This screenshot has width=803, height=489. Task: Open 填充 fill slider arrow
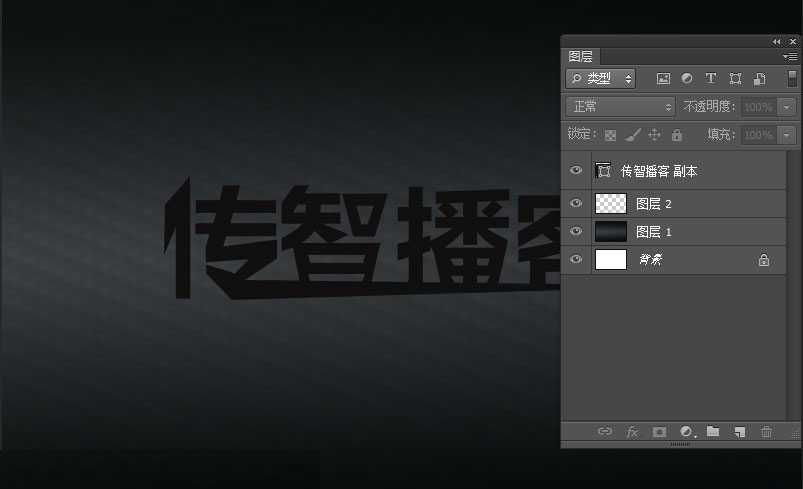pos(786,135)
